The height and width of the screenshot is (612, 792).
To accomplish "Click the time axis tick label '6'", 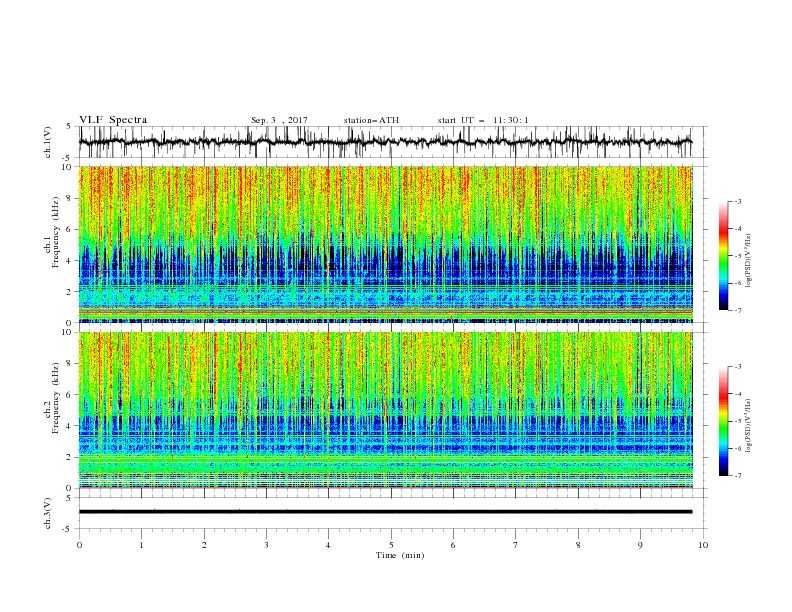I will point(454,545).
